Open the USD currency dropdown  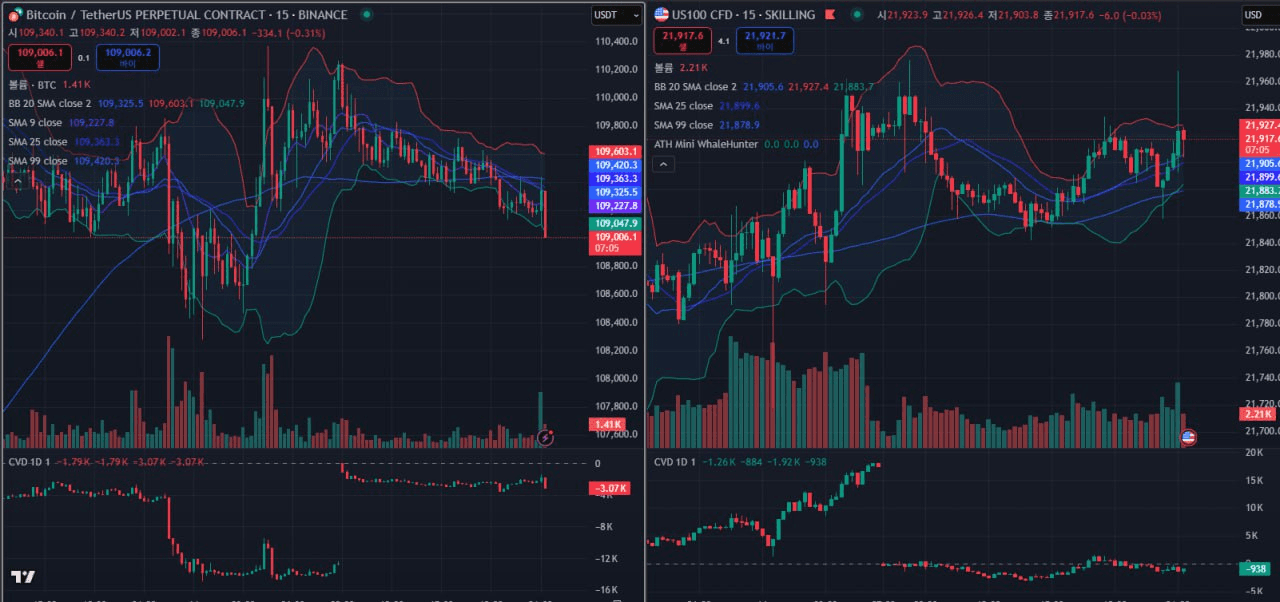[1258, 14]
